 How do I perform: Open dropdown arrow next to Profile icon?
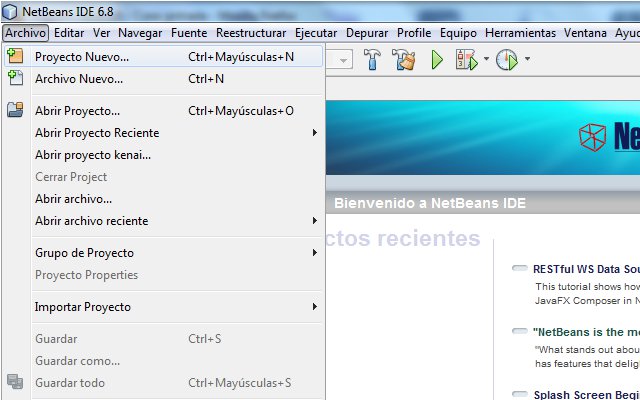[x=527, y=59]
